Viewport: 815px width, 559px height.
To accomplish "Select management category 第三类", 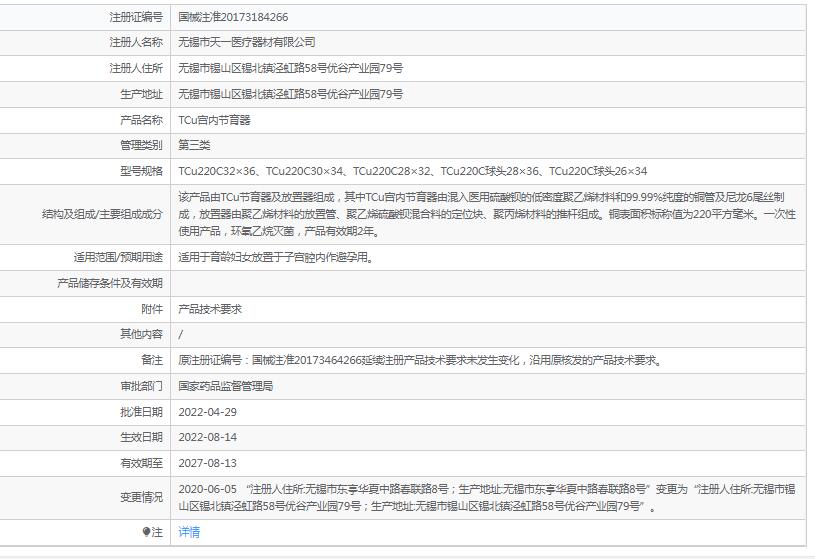I will tap(194, 145).
